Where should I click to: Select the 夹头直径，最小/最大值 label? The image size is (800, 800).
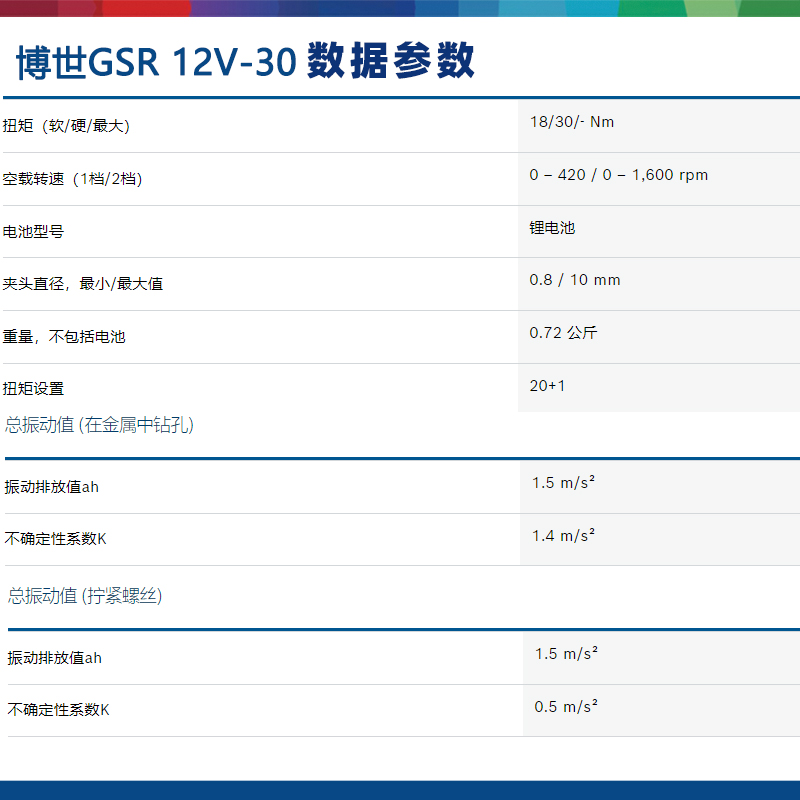[83, 284]
